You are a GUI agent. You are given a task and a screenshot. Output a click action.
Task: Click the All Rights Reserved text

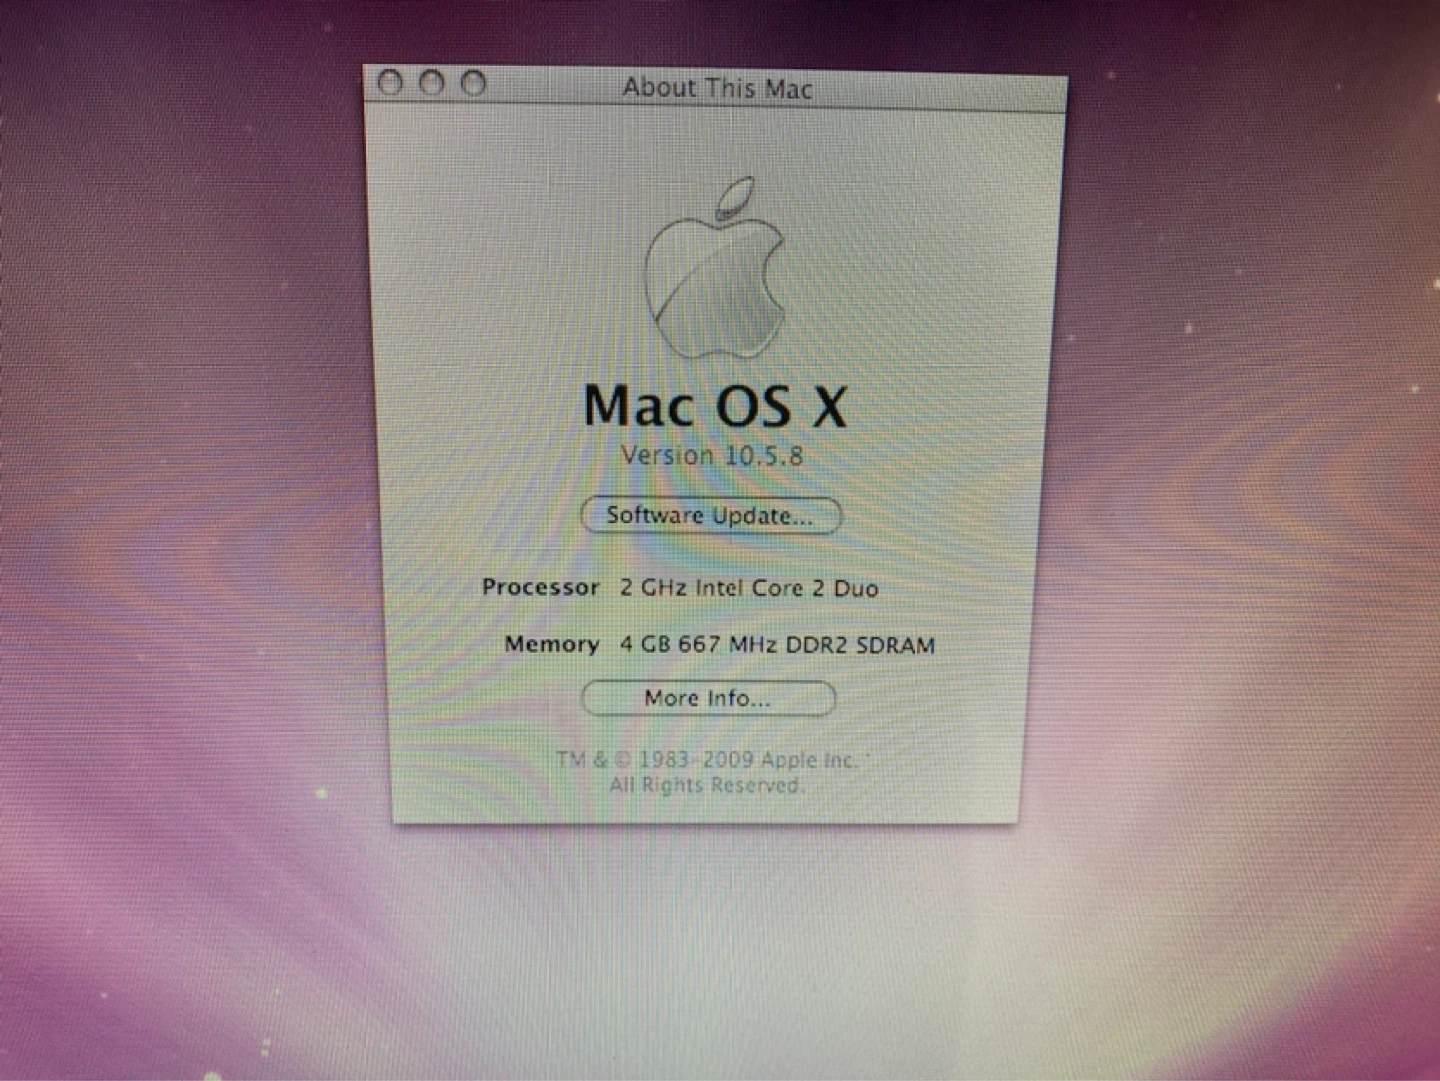point(707,785)
